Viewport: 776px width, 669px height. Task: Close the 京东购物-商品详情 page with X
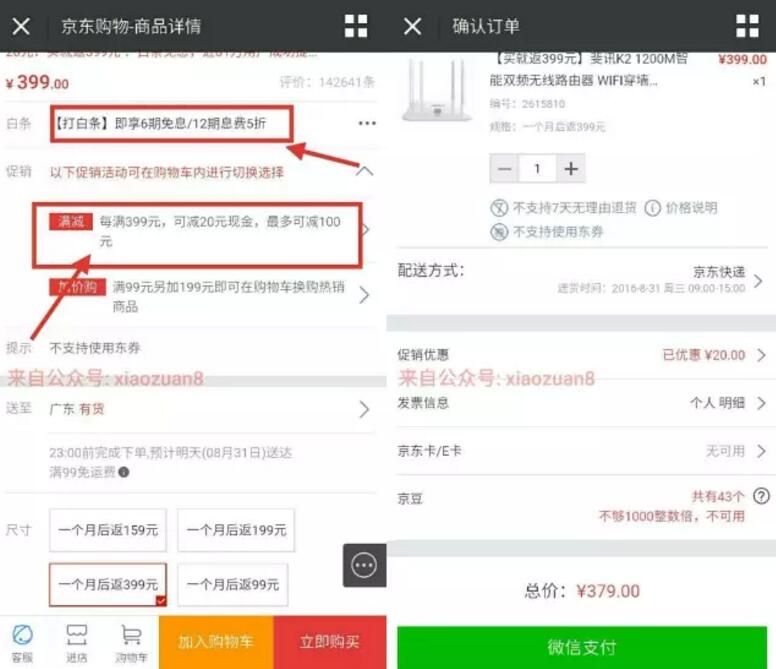[x=21, y=26]
